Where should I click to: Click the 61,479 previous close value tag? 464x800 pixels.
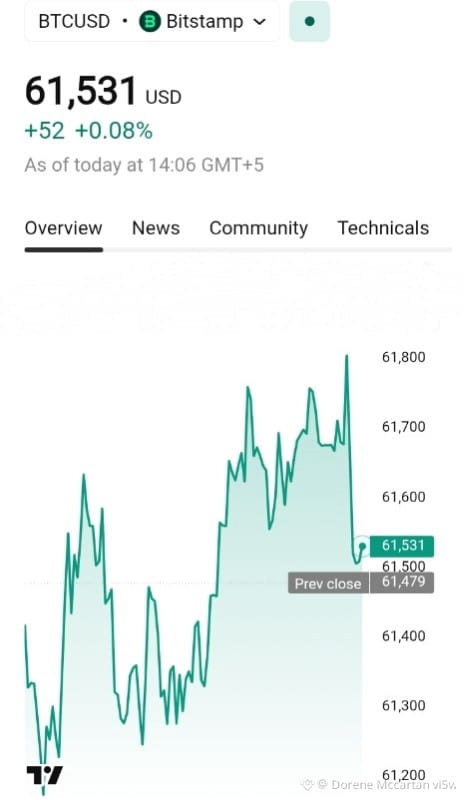click(x=402, y=582)
